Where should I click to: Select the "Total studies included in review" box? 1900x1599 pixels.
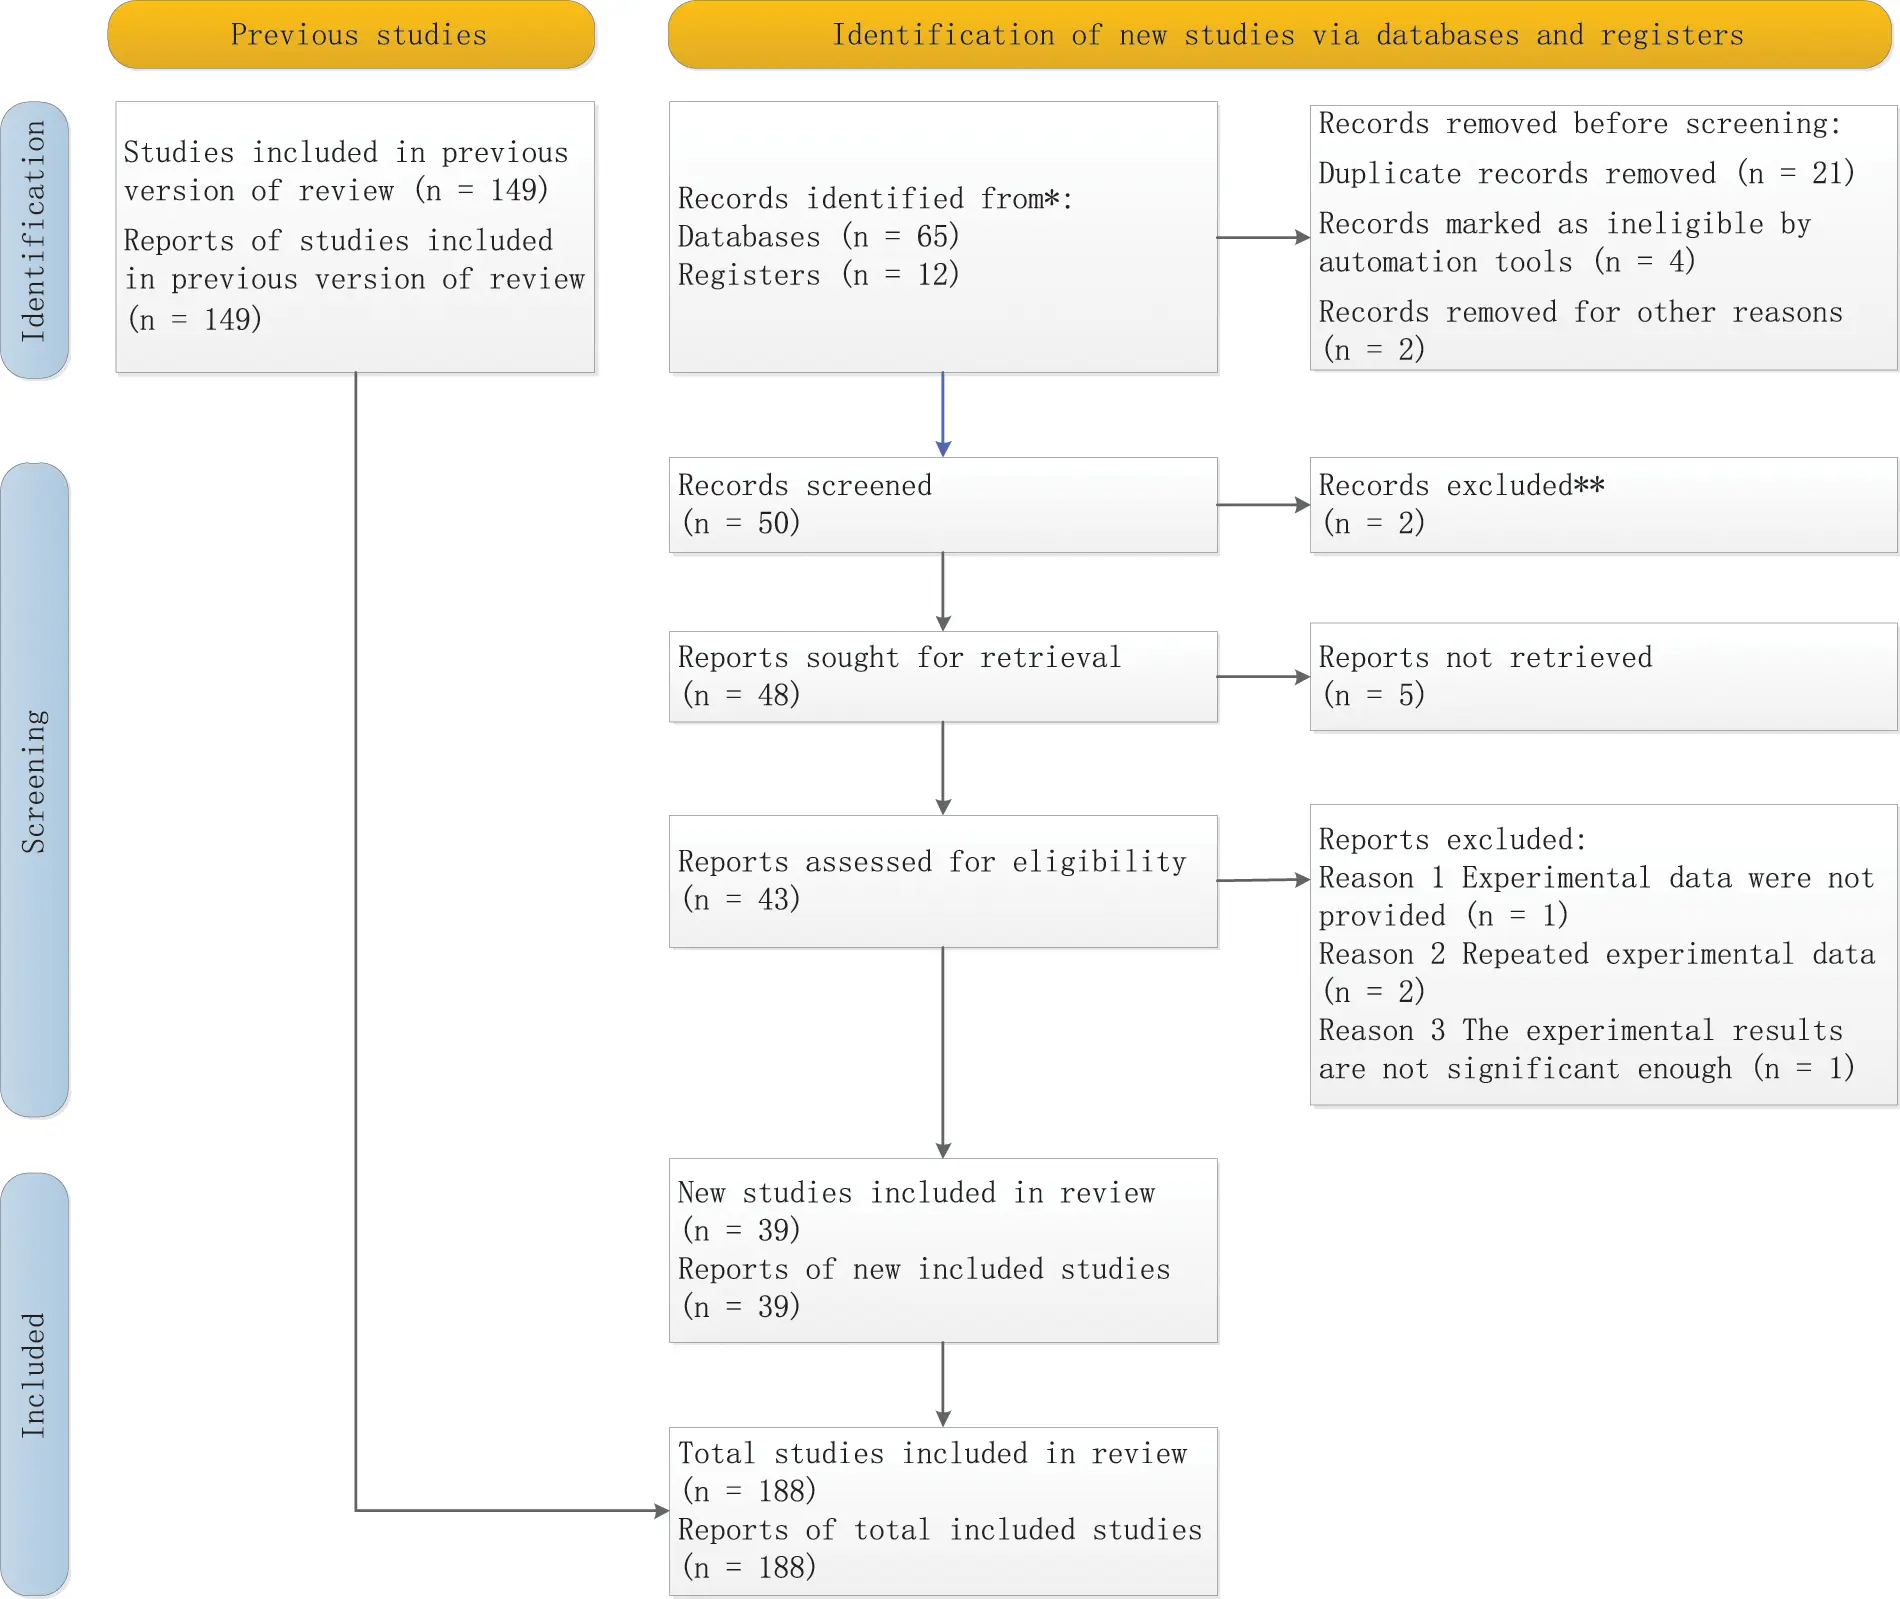[x=943, y=1510]
